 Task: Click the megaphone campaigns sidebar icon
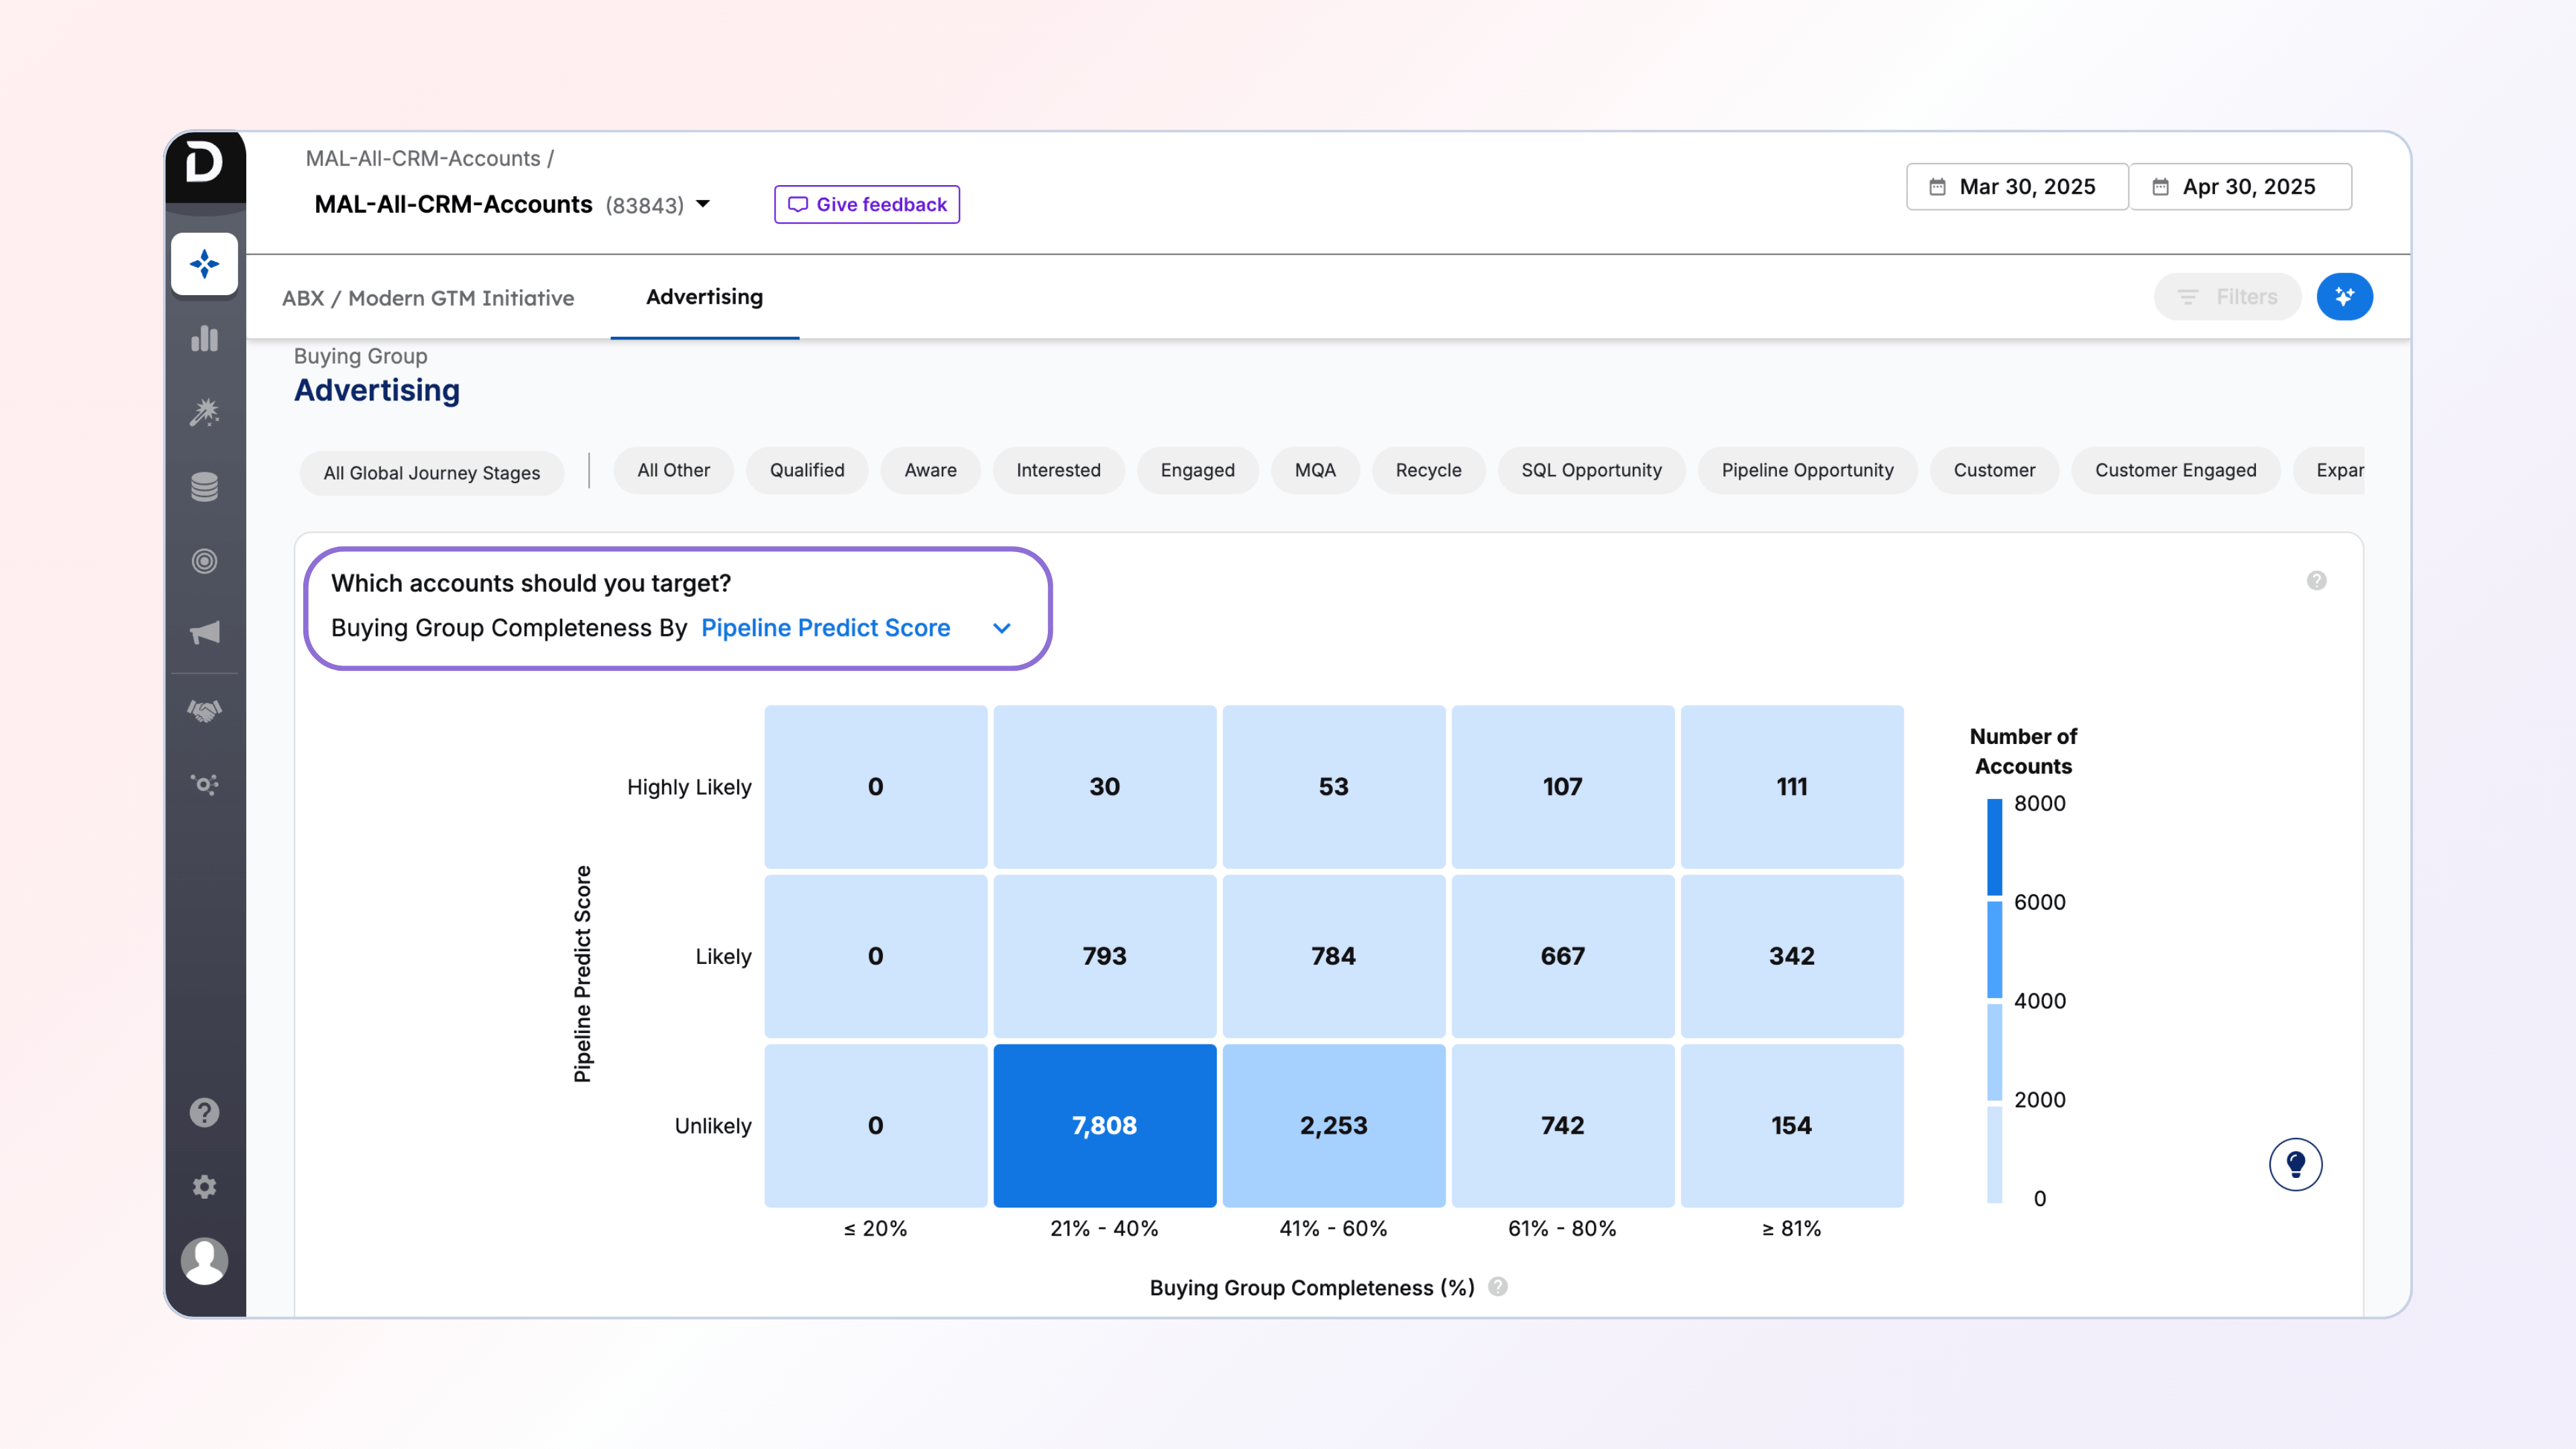tap(204, 633)
